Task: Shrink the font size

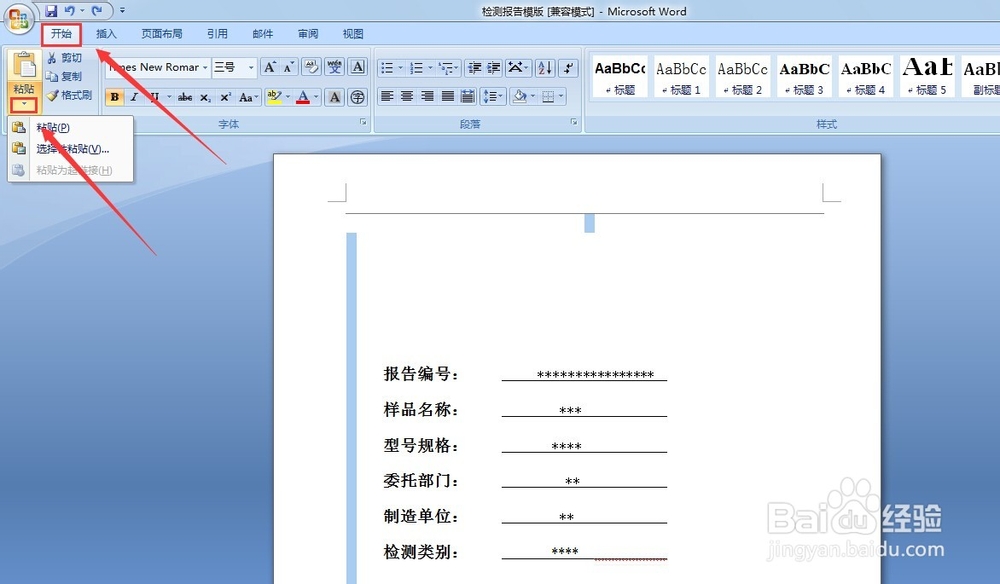Action: [x=289, y=67]
